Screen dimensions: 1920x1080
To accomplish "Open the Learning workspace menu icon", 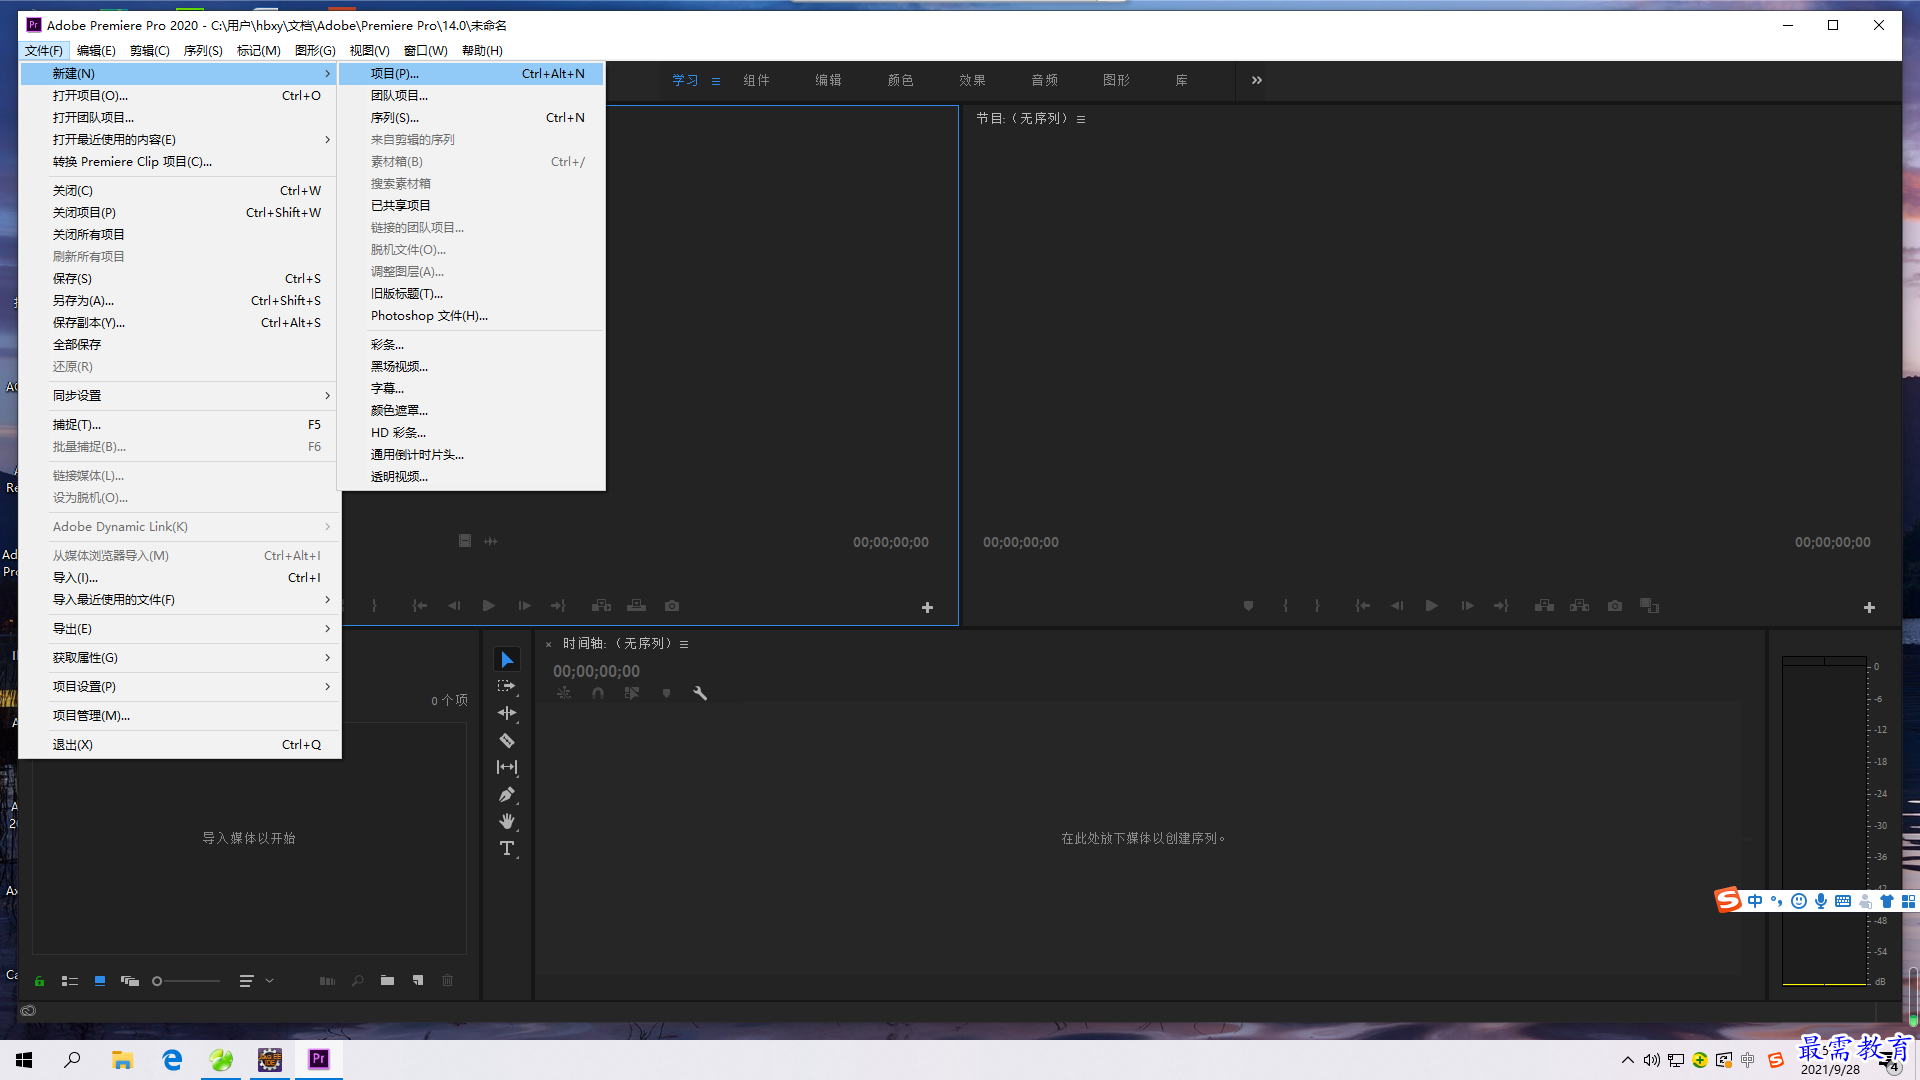I will pos(716,81).
